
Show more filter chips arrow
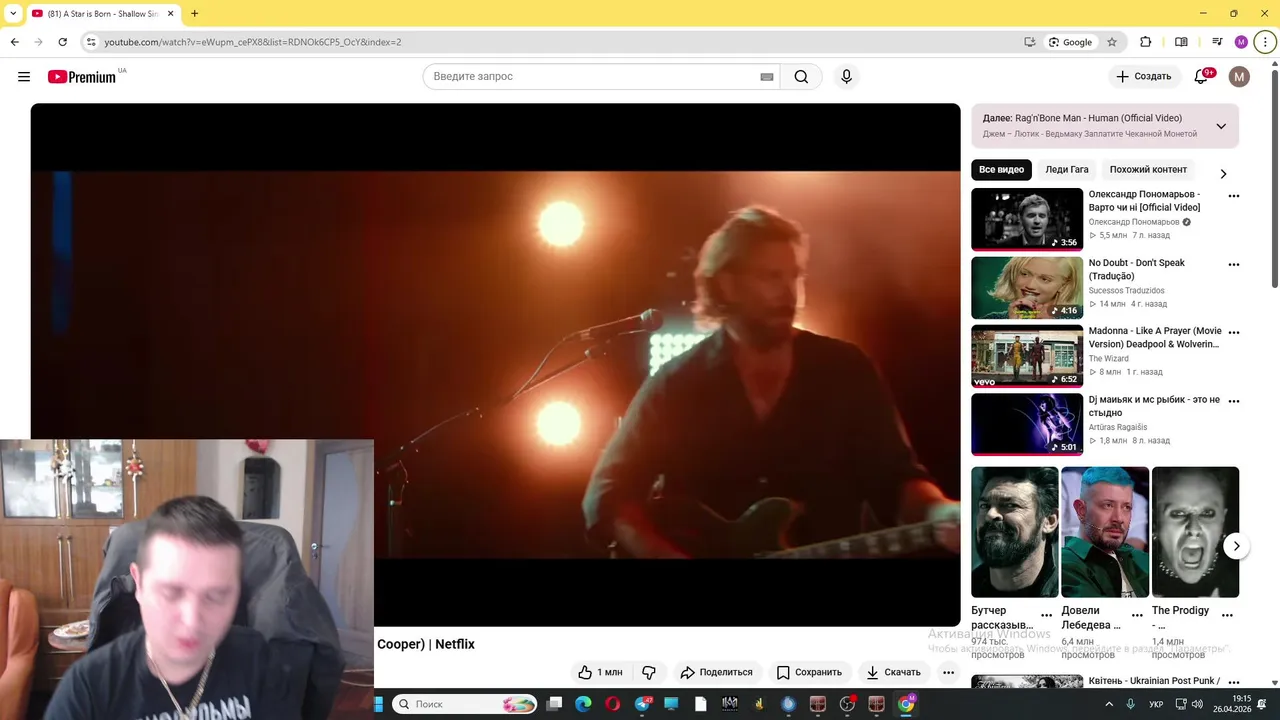coord(1222,174)
